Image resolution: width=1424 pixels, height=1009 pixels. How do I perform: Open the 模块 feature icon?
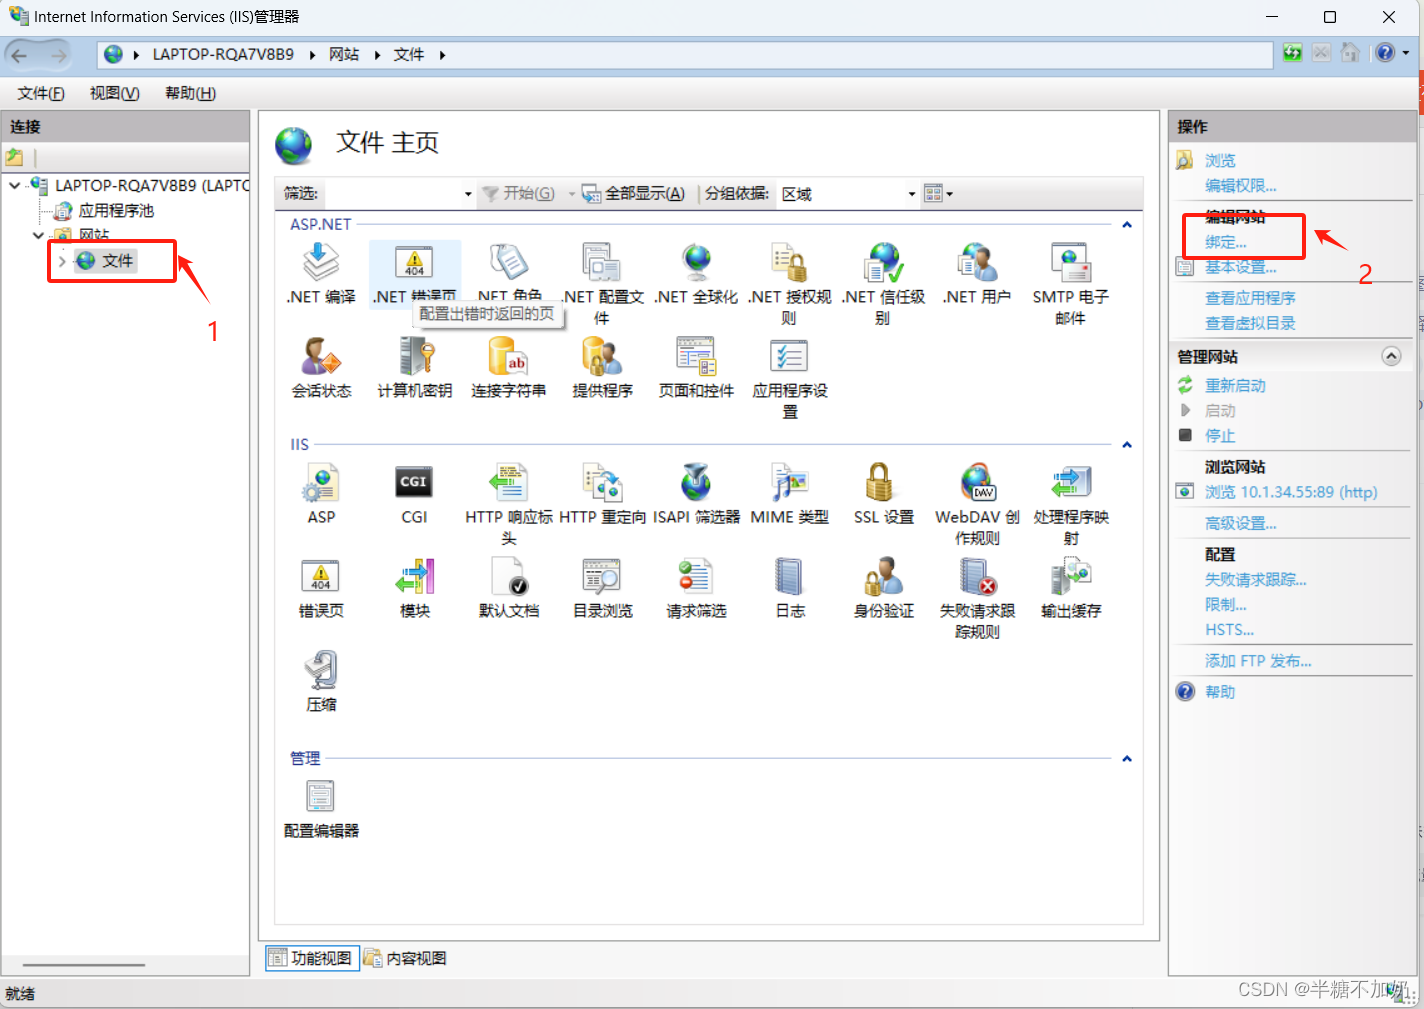tap(414, 577)
